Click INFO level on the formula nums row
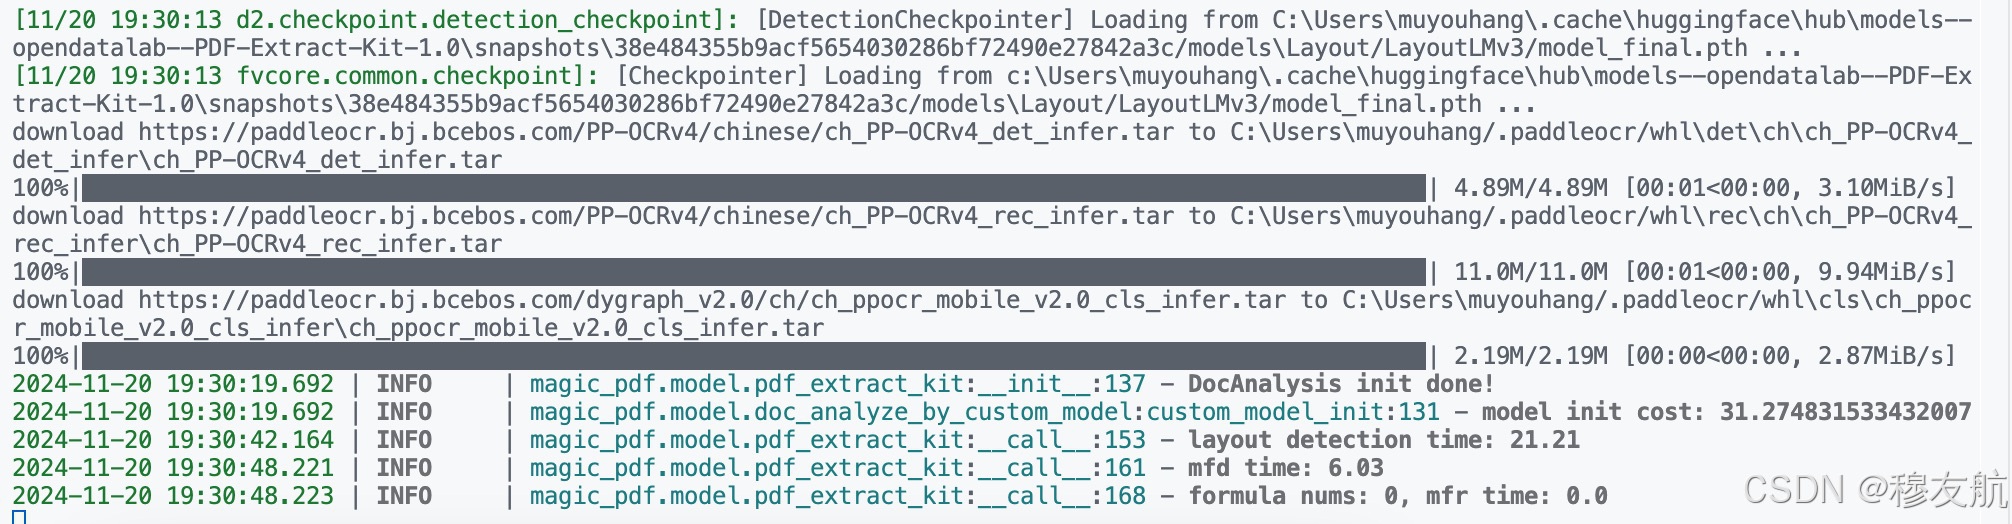 404,496
